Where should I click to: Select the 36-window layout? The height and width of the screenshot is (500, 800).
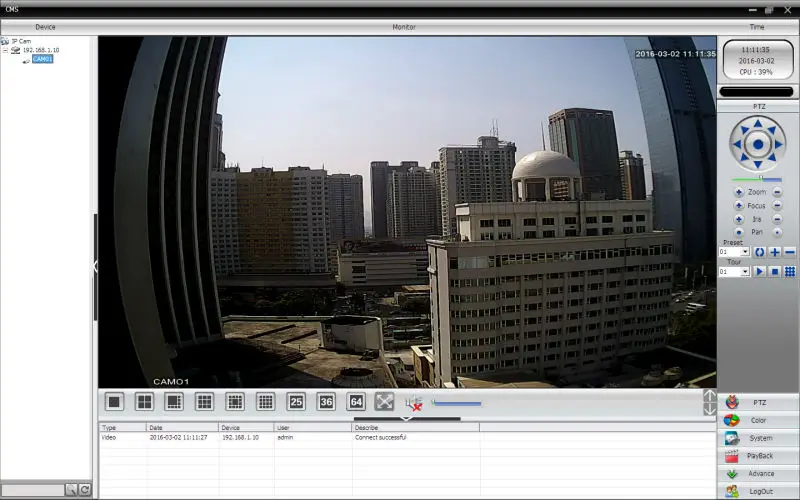[326, 402]
